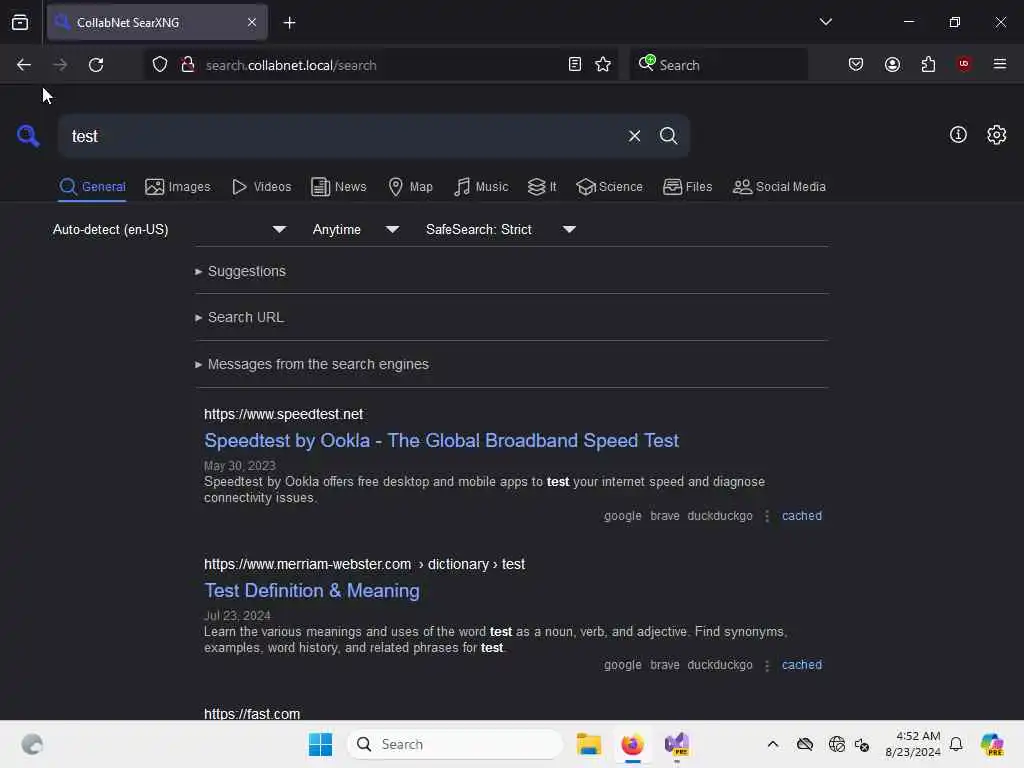Click the Firefox address bar
Screen dimensions: 1024x768
pos(379,65)
